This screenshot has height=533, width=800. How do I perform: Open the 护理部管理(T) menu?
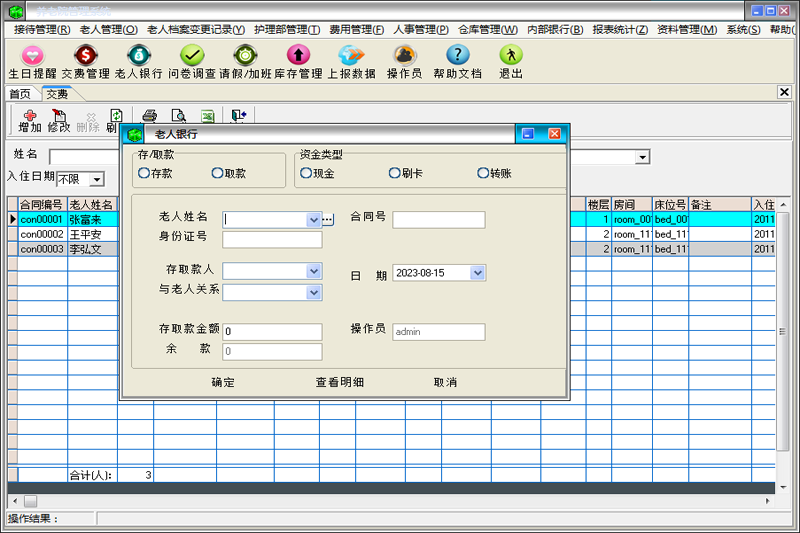[x=287, y=30]
